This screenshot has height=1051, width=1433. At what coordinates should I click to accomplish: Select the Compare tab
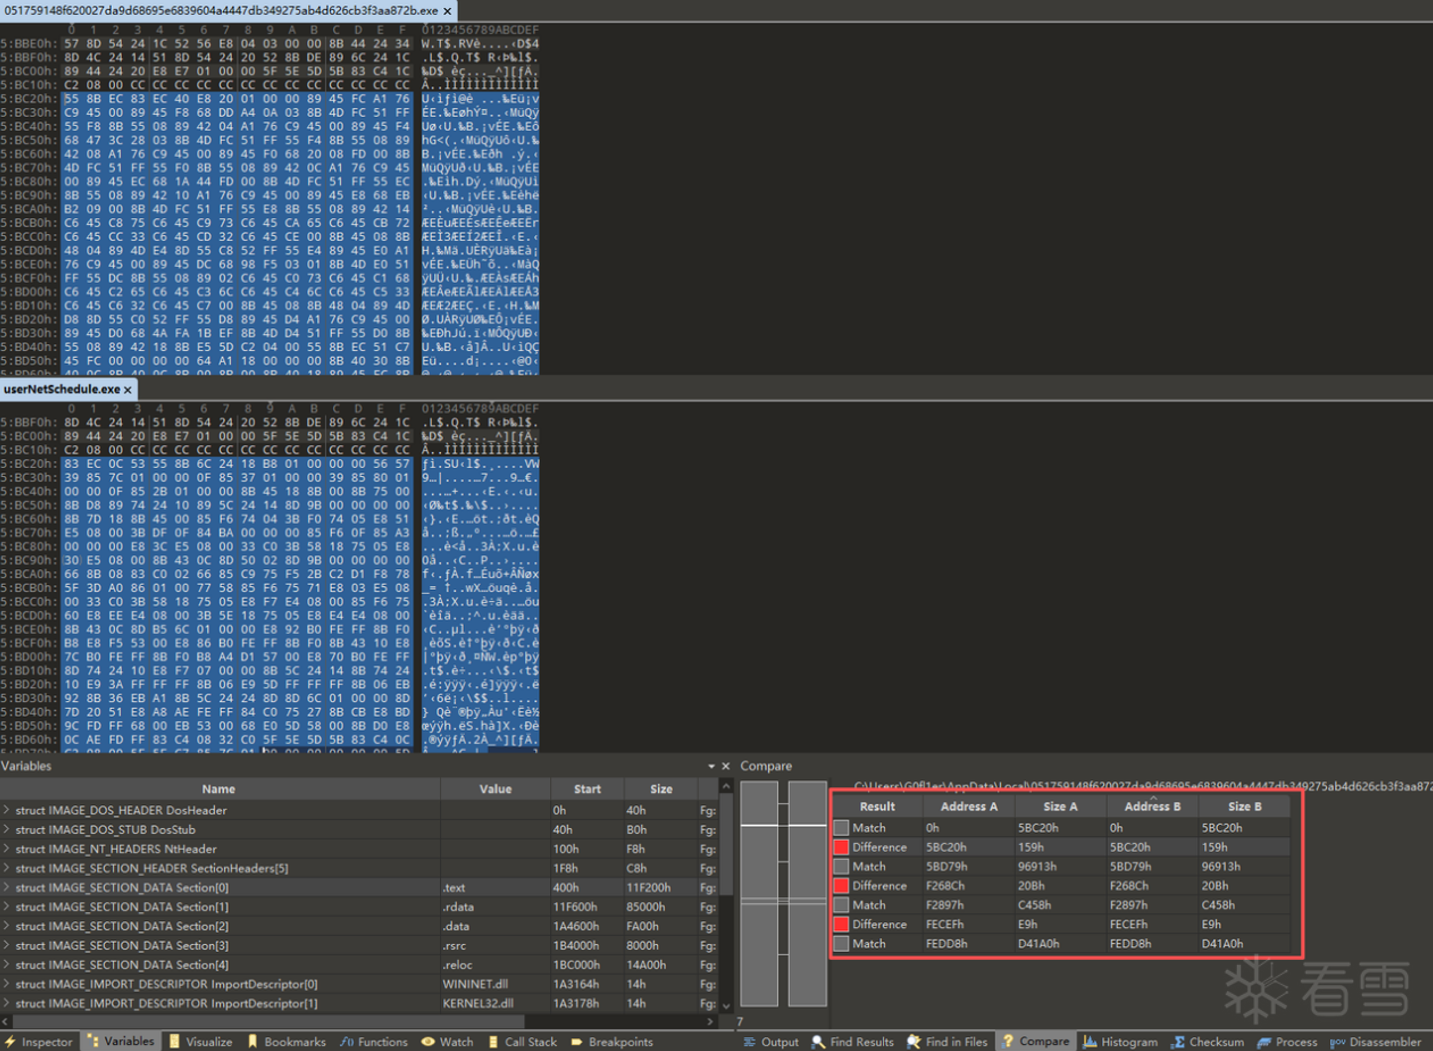coord(1036,1042)
